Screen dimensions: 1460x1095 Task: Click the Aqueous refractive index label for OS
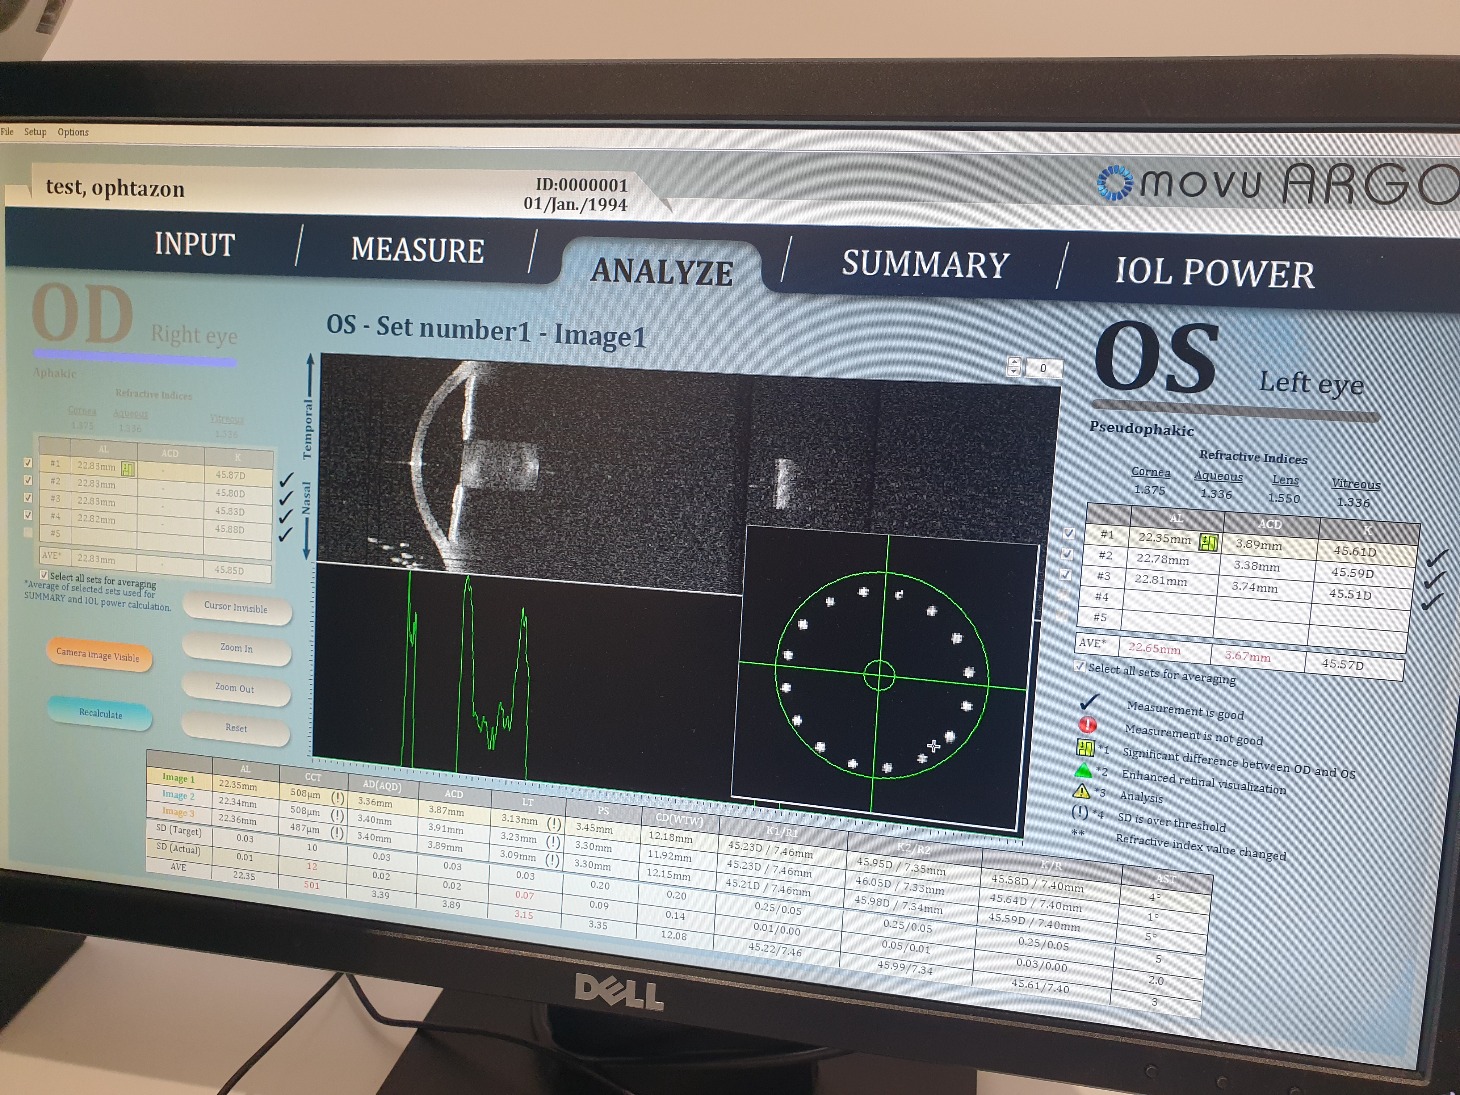pyautogui.click(x=1218, y=476)
